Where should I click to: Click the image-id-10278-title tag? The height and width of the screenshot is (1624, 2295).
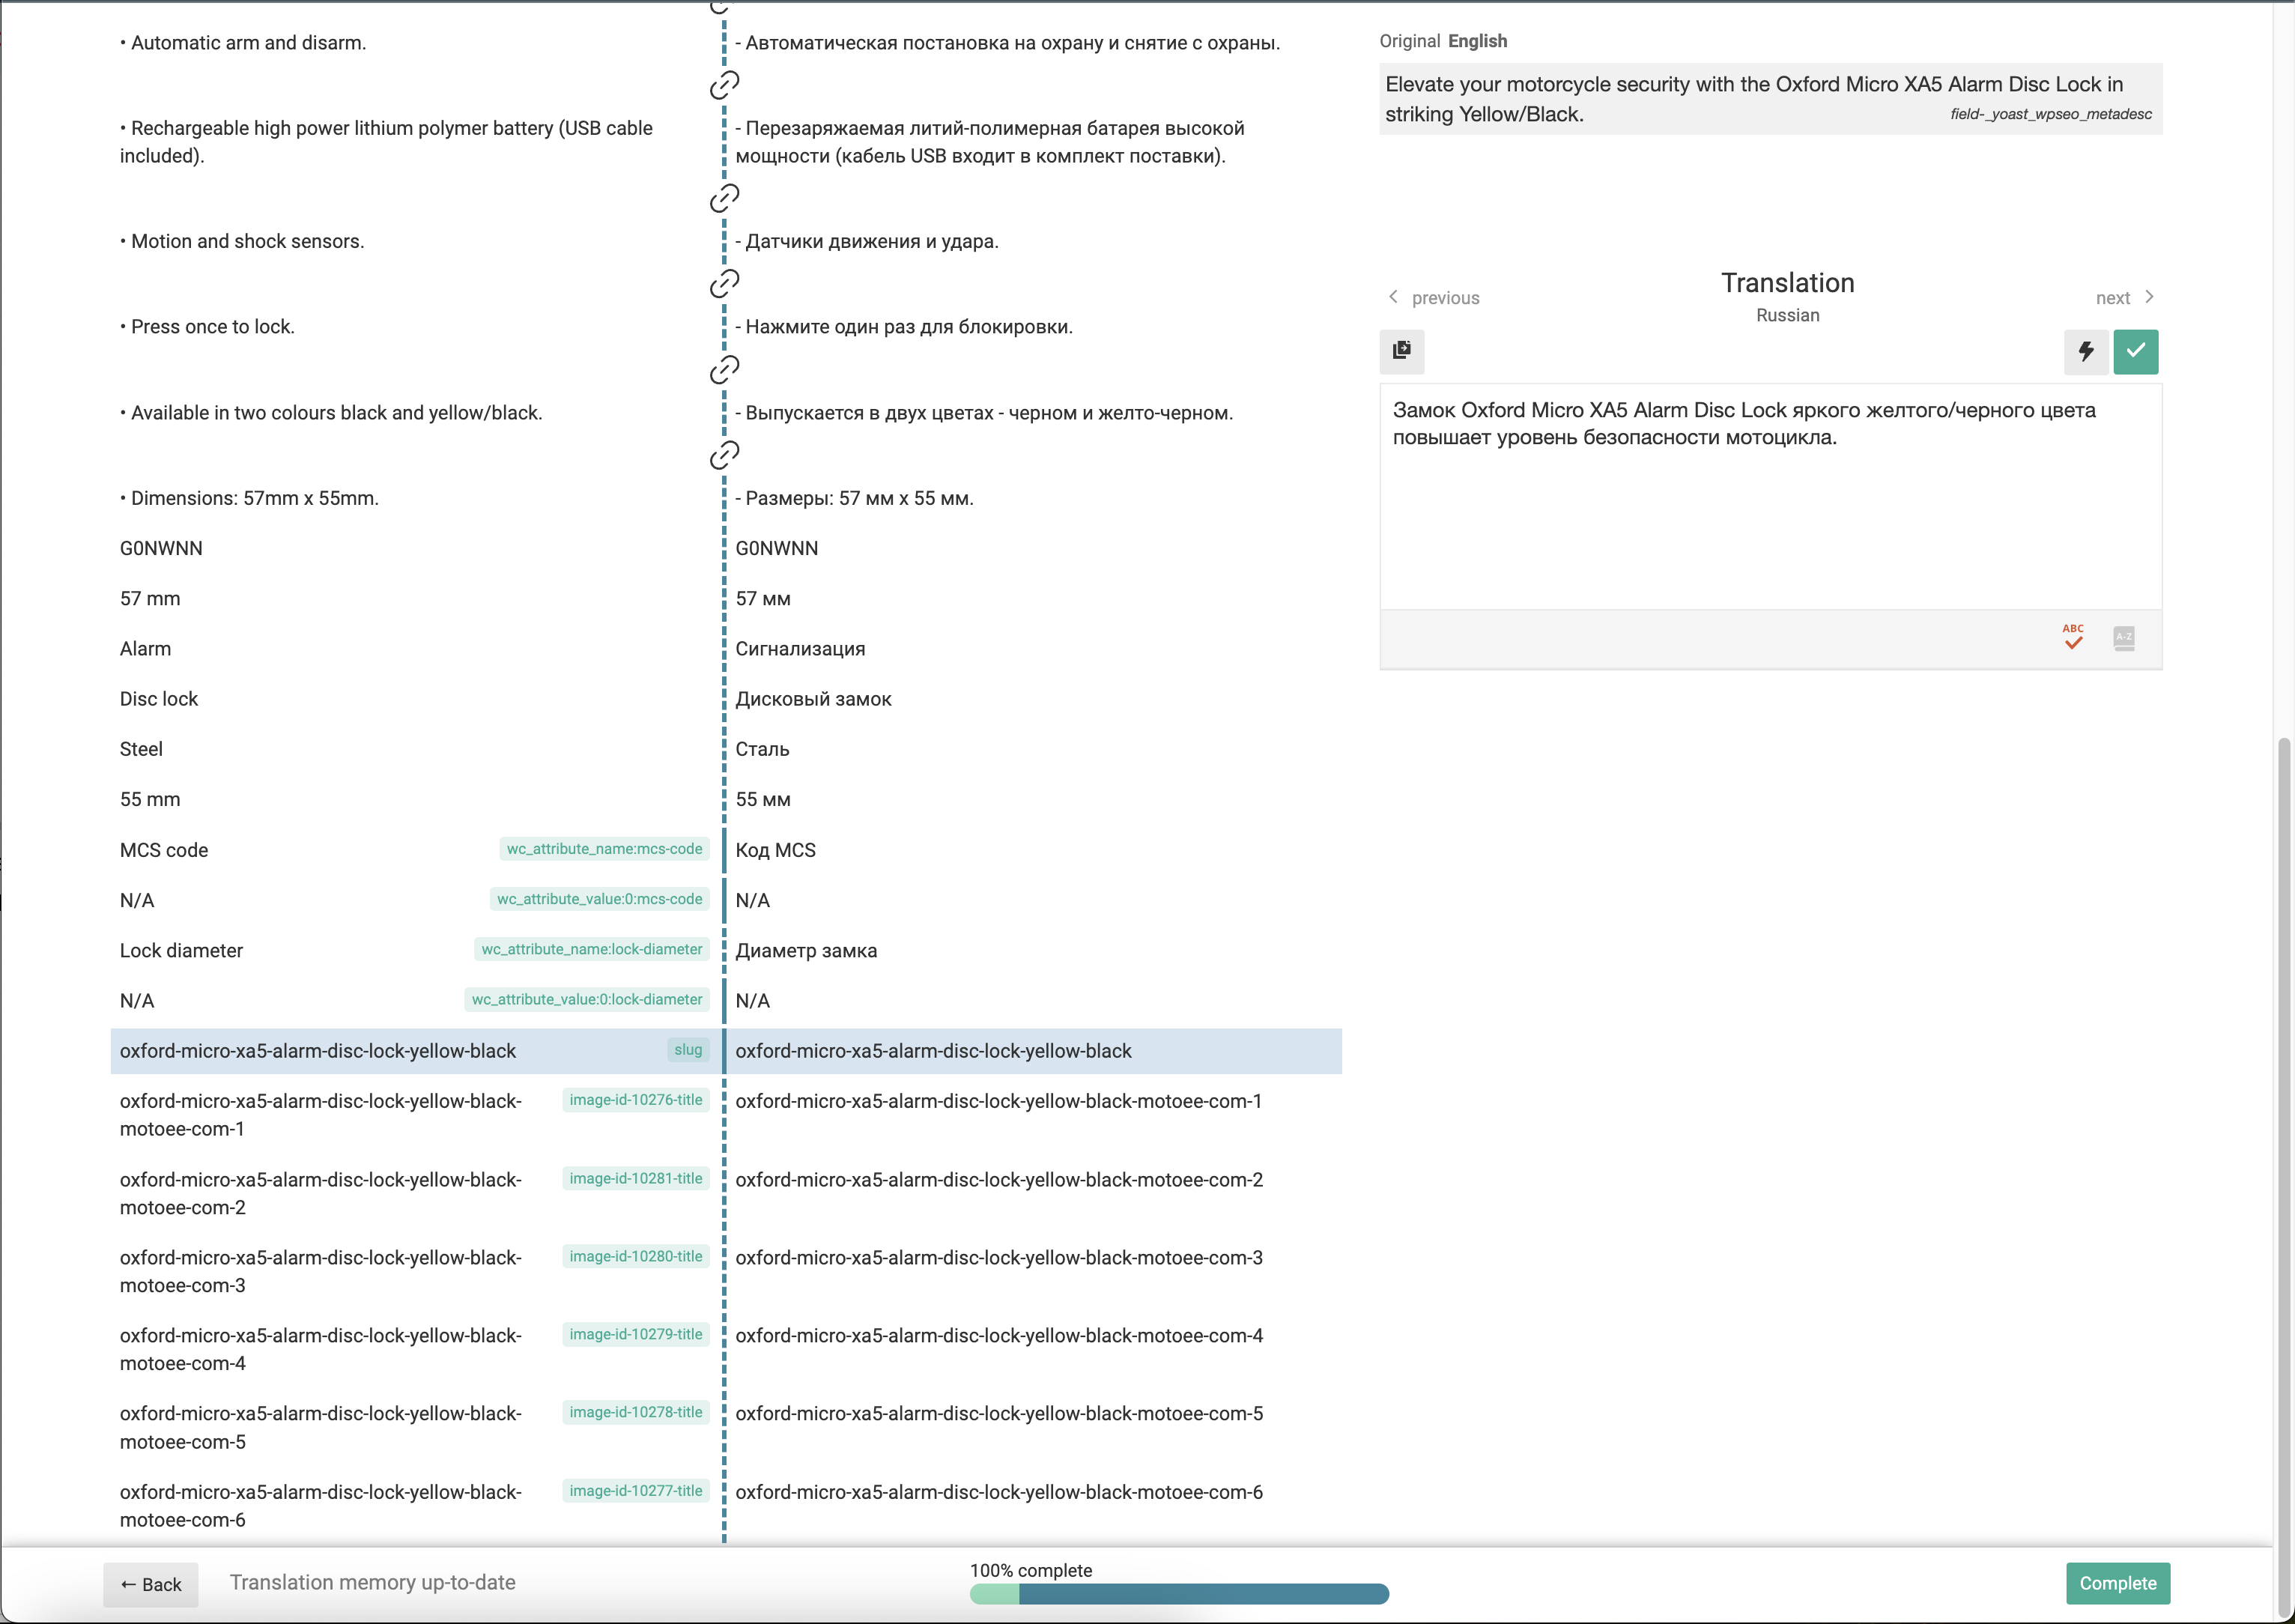point(636,1413)
